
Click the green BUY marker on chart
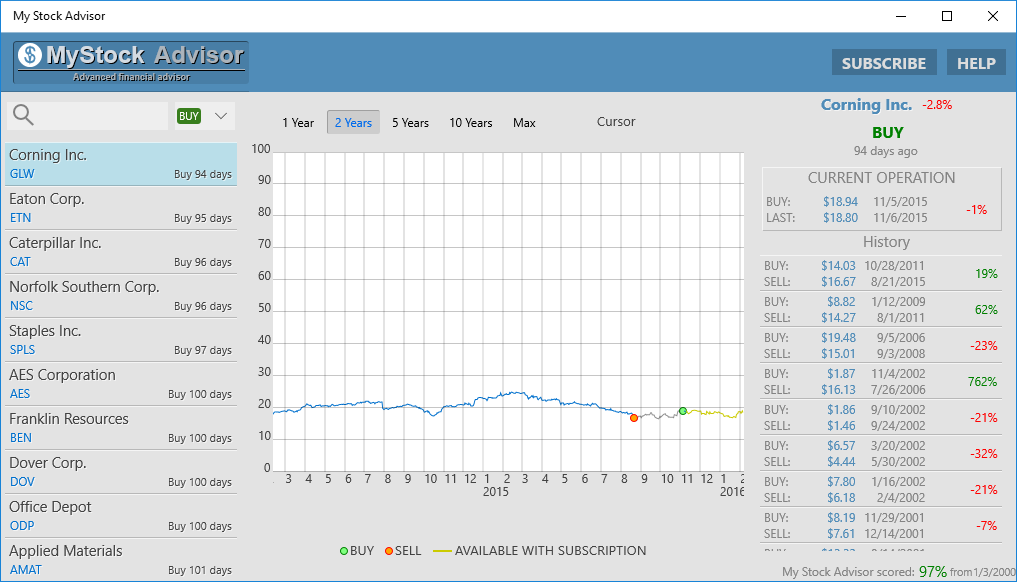(x=683, y=411)
